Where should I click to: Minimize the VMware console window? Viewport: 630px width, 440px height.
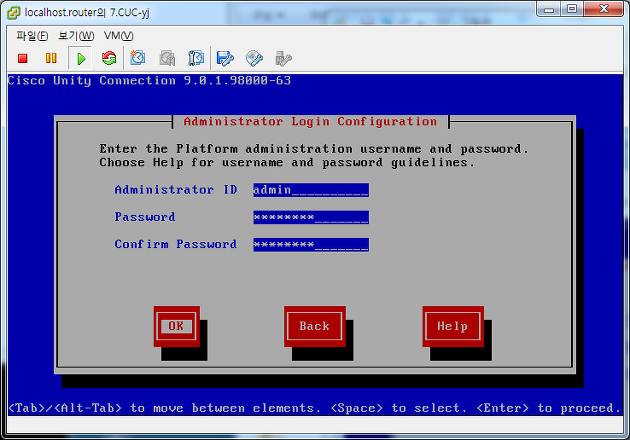549,9
